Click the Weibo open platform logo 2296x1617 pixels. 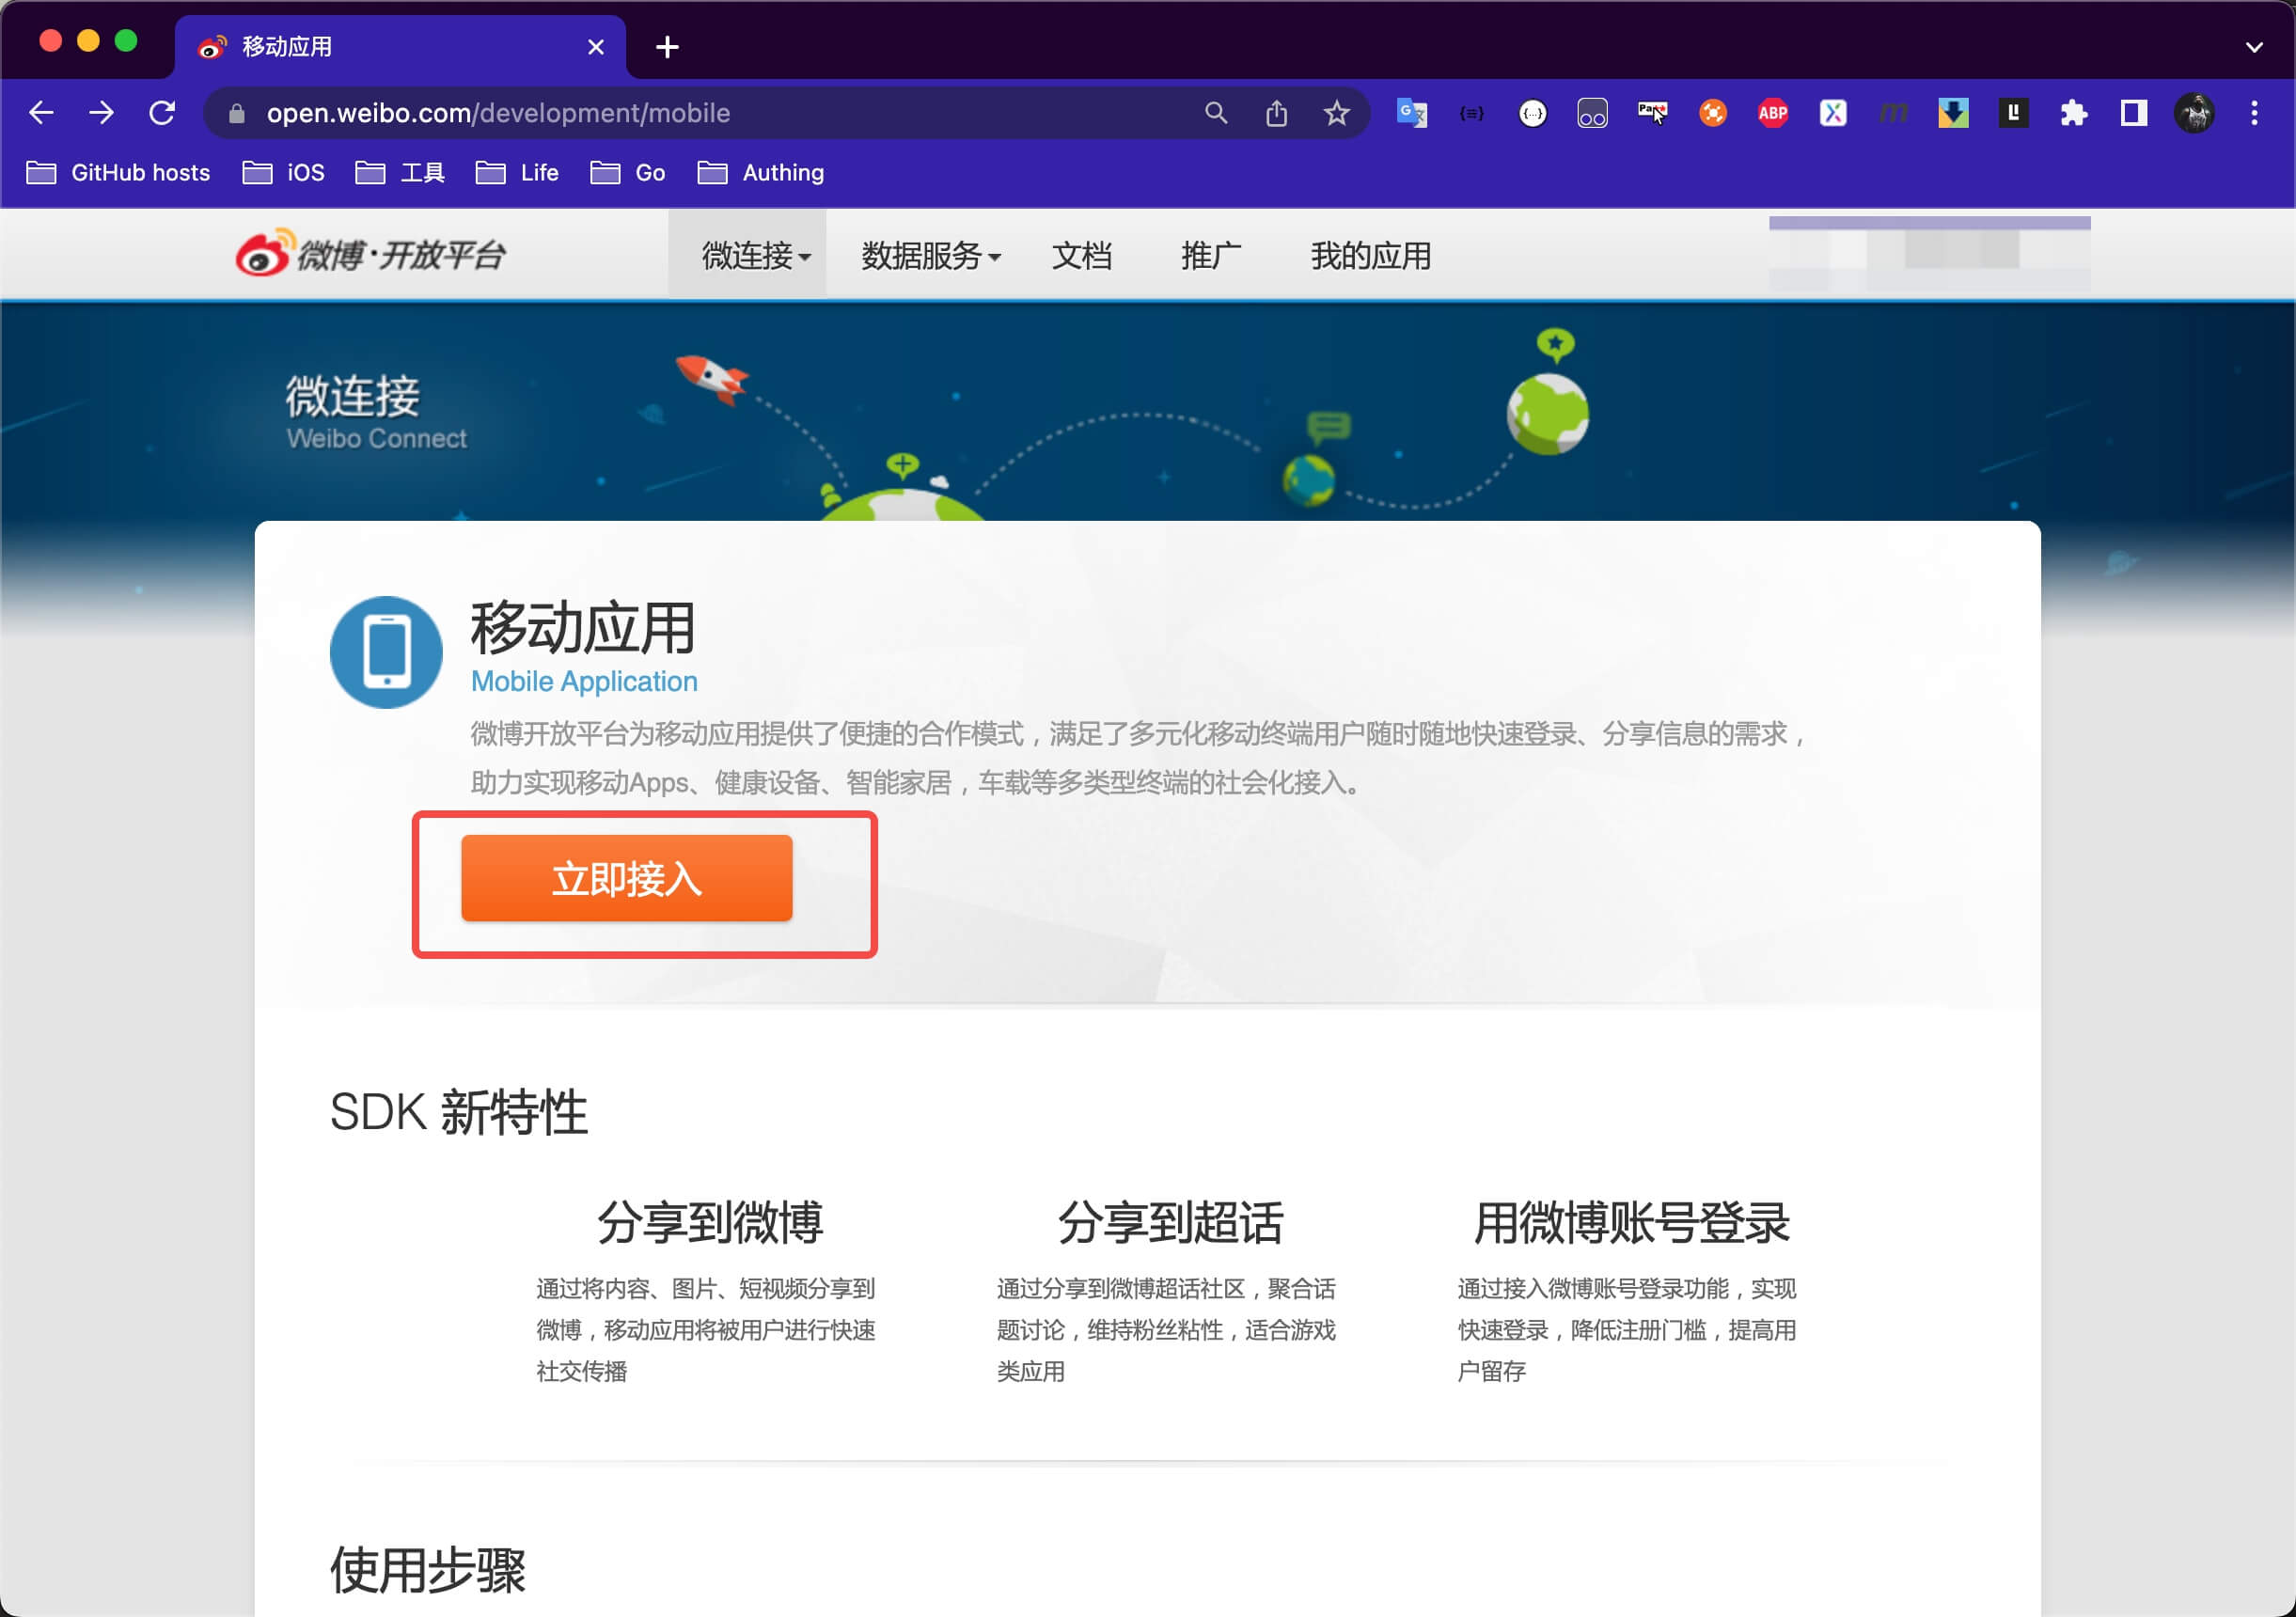pyautogui.click(x=370, y=254)
